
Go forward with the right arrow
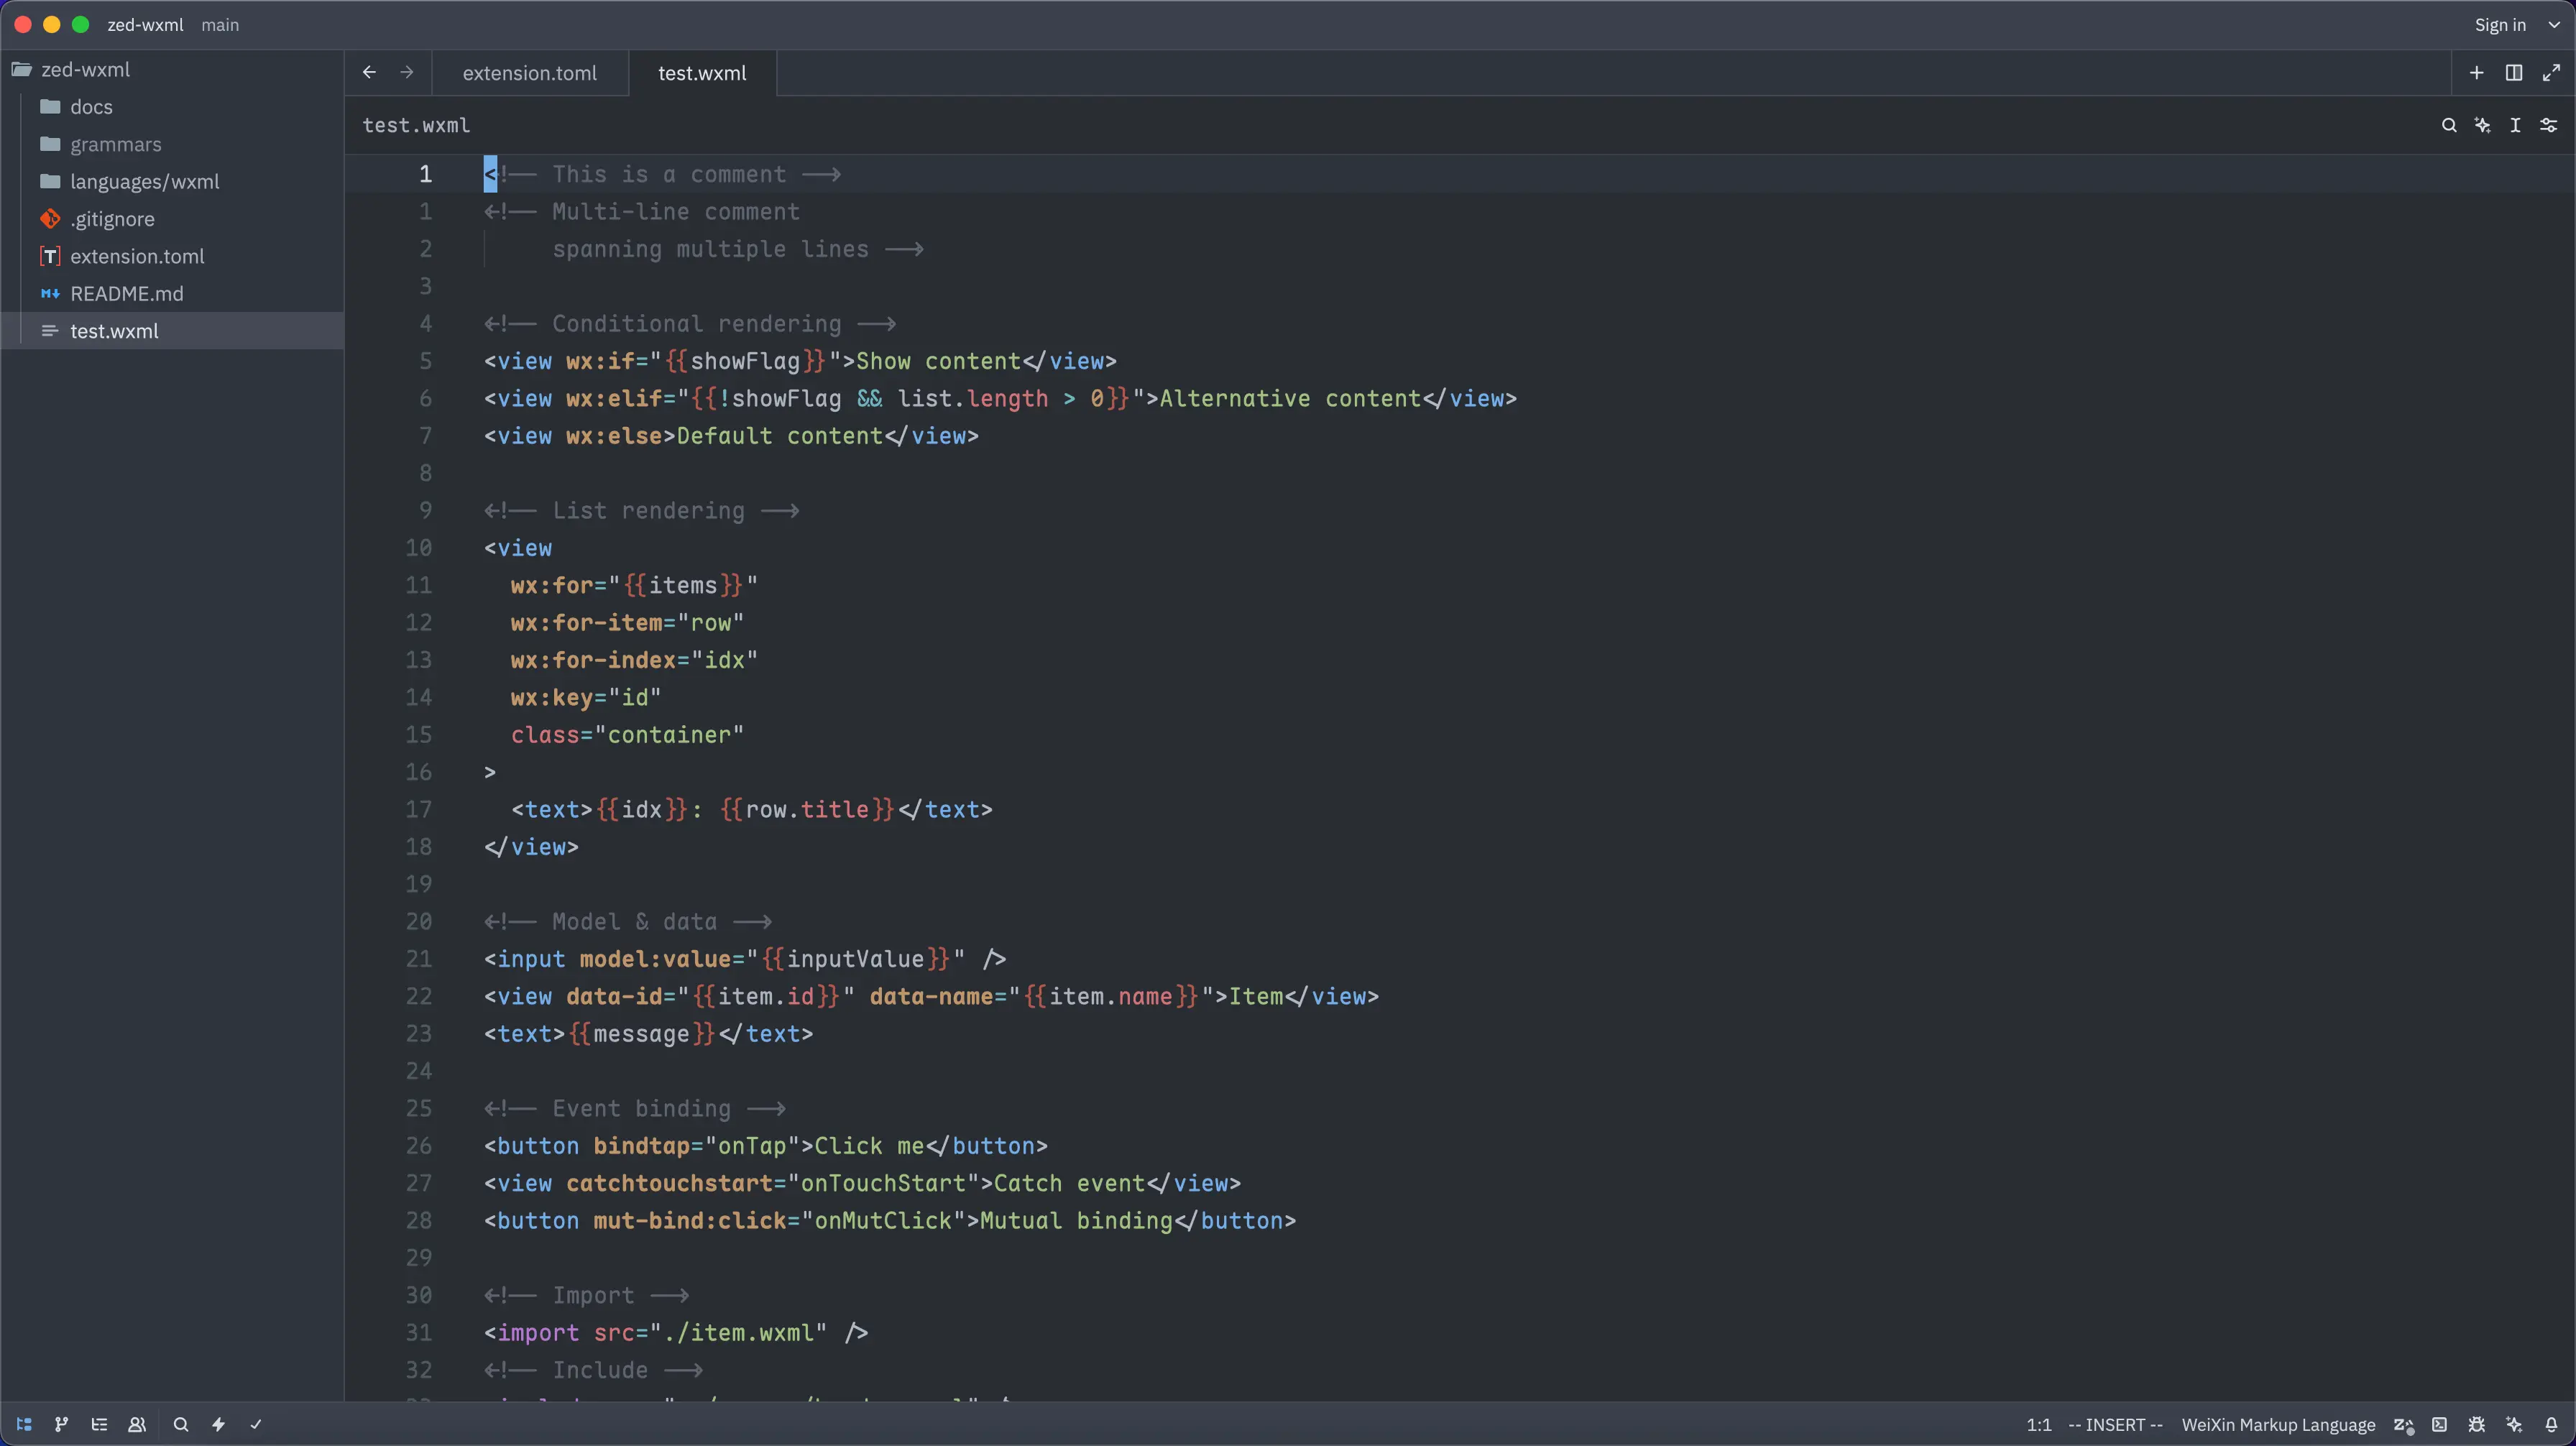[x=406, y=72]
